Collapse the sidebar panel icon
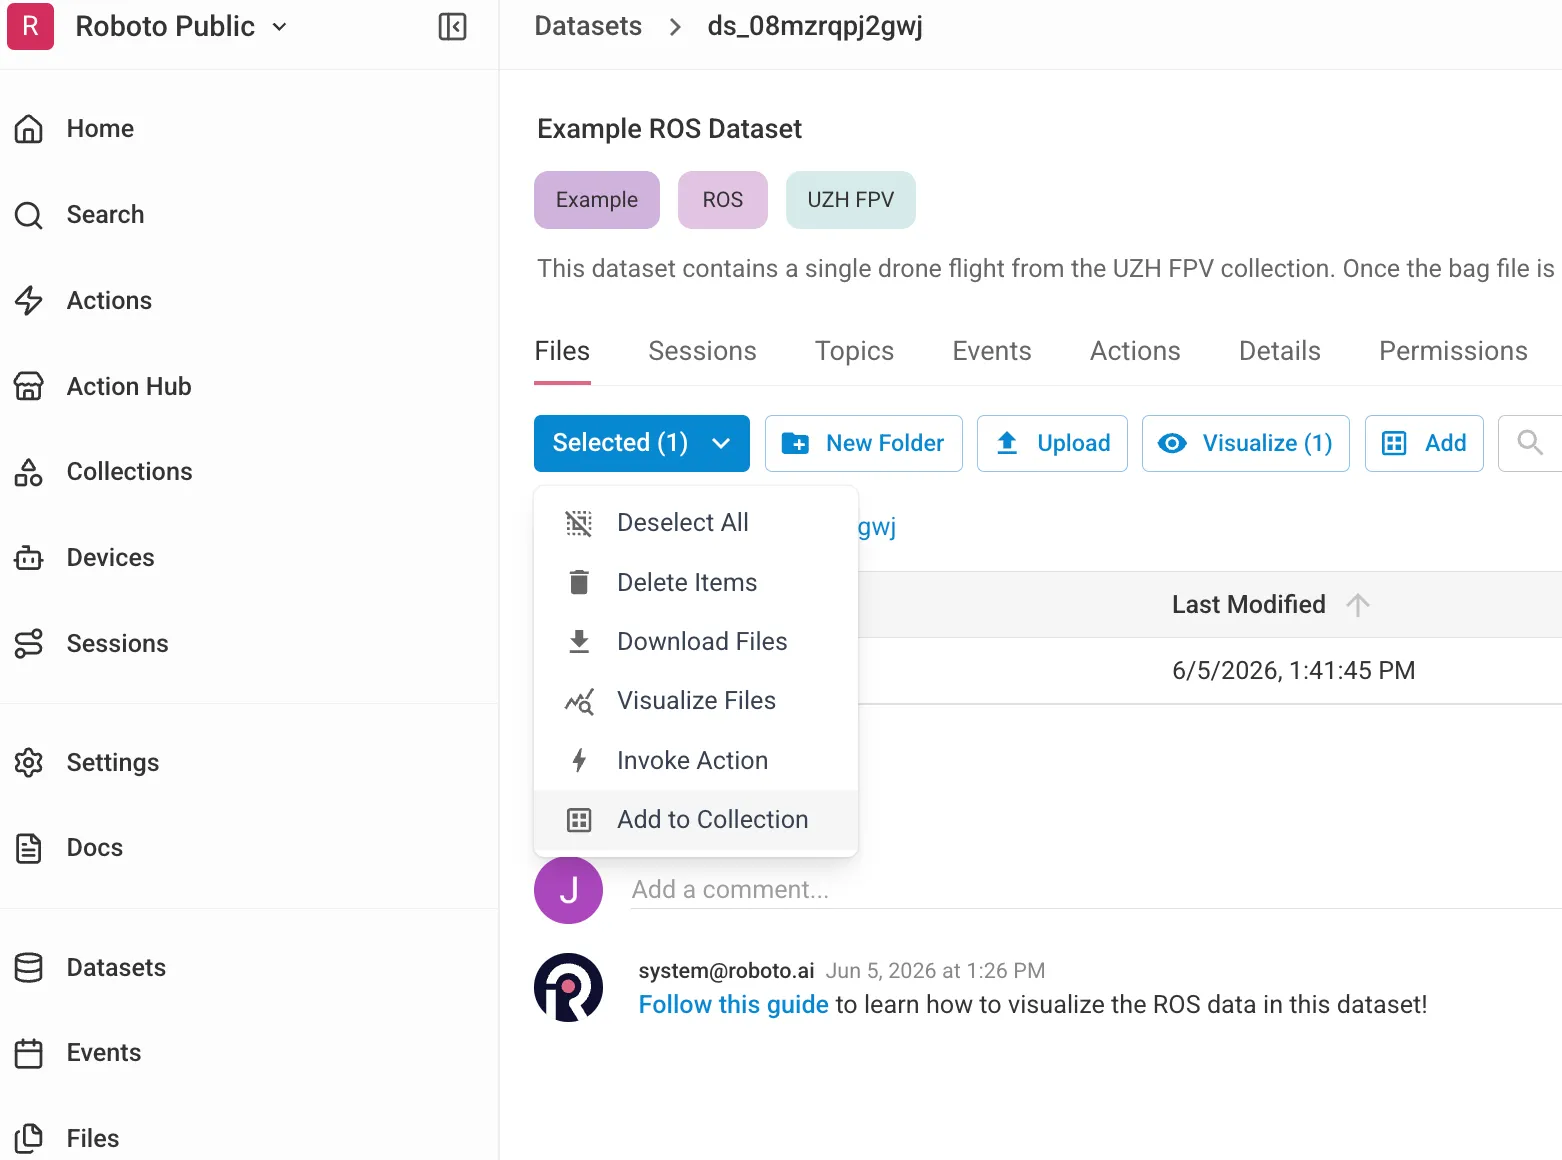Viewport: 1562px width, 1160px height. tap(452, 27)
